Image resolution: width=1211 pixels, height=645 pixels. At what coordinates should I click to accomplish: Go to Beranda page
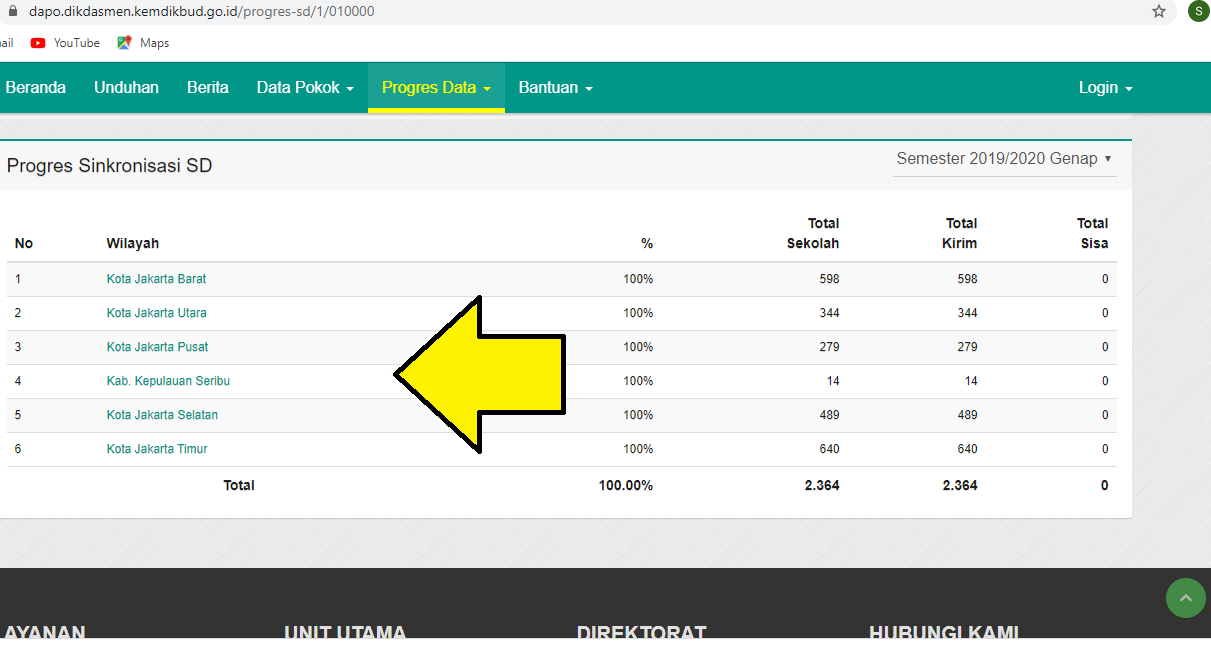click(x=36, y=88)
